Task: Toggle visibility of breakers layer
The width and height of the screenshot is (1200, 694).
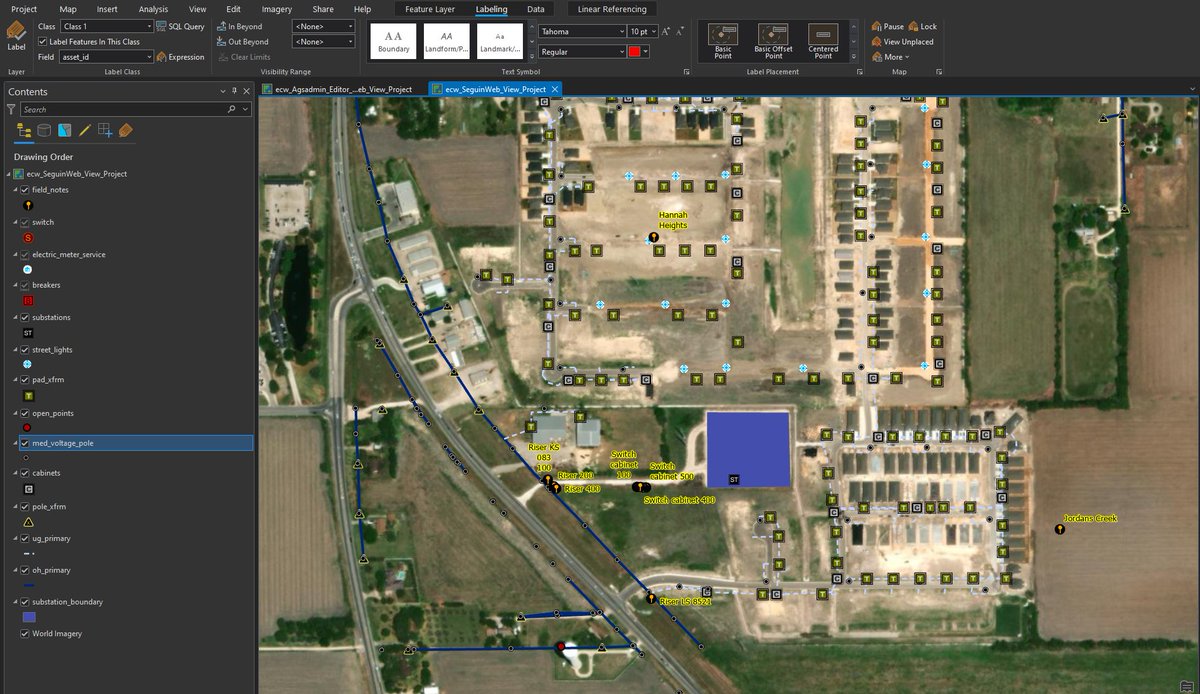Action: pos(25,285)
